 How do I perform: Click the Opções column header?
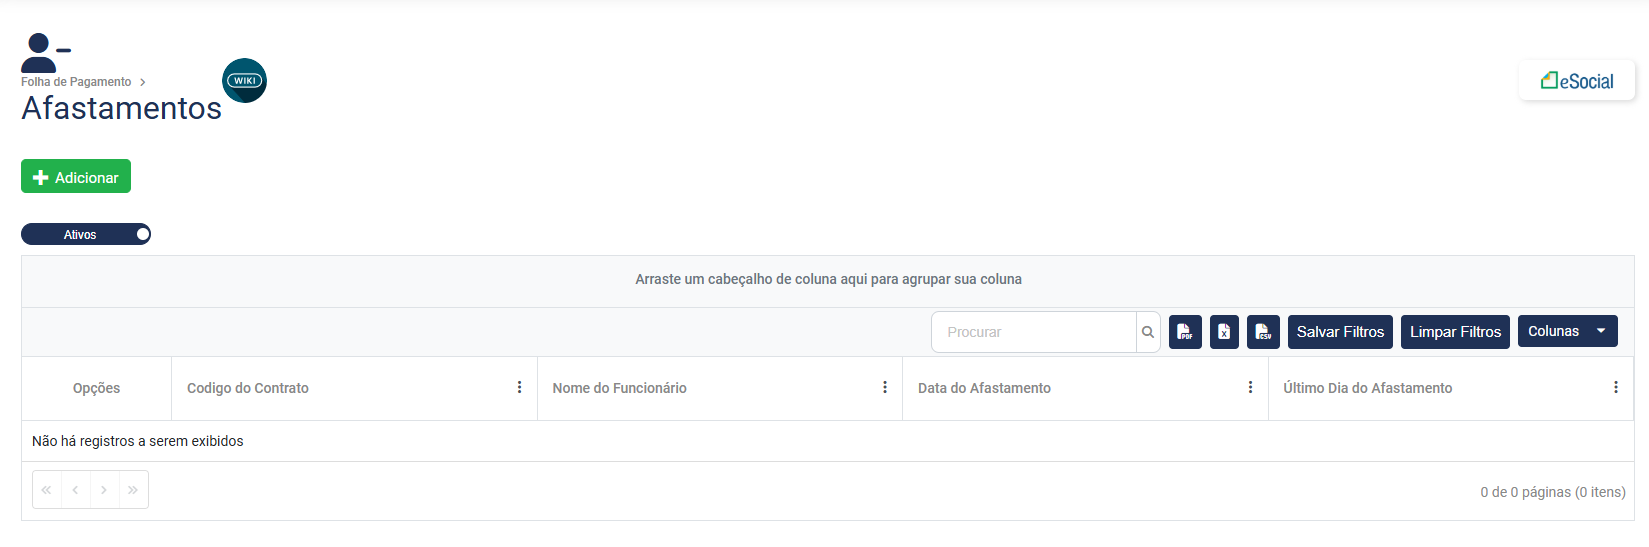[x=96, y=388]
